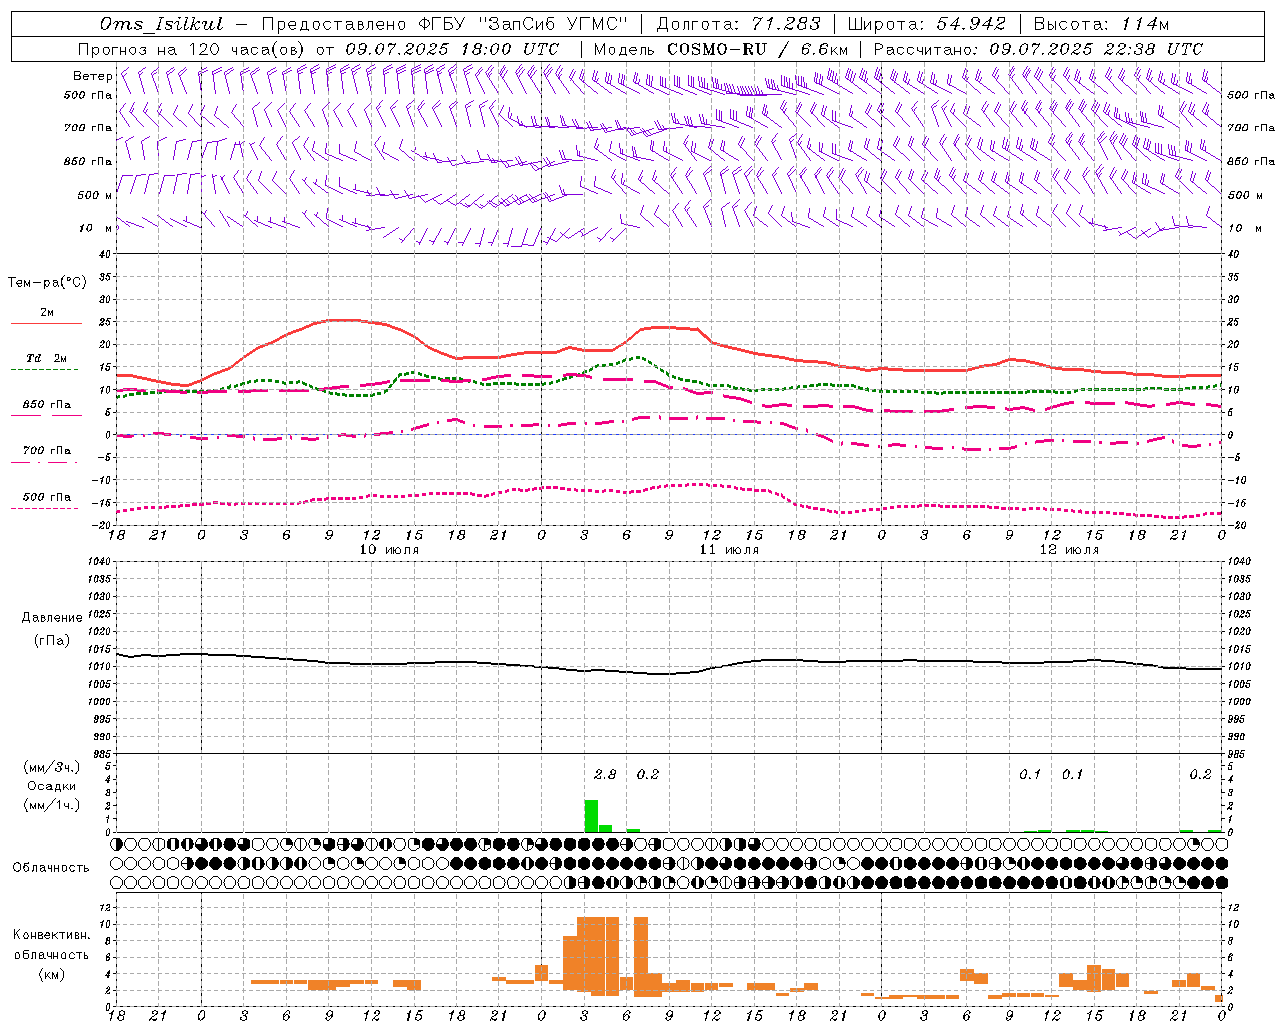Click the model name 'COSMO-RU / 6.6км'
The image size is (1280, 1024).
[757, 49]
